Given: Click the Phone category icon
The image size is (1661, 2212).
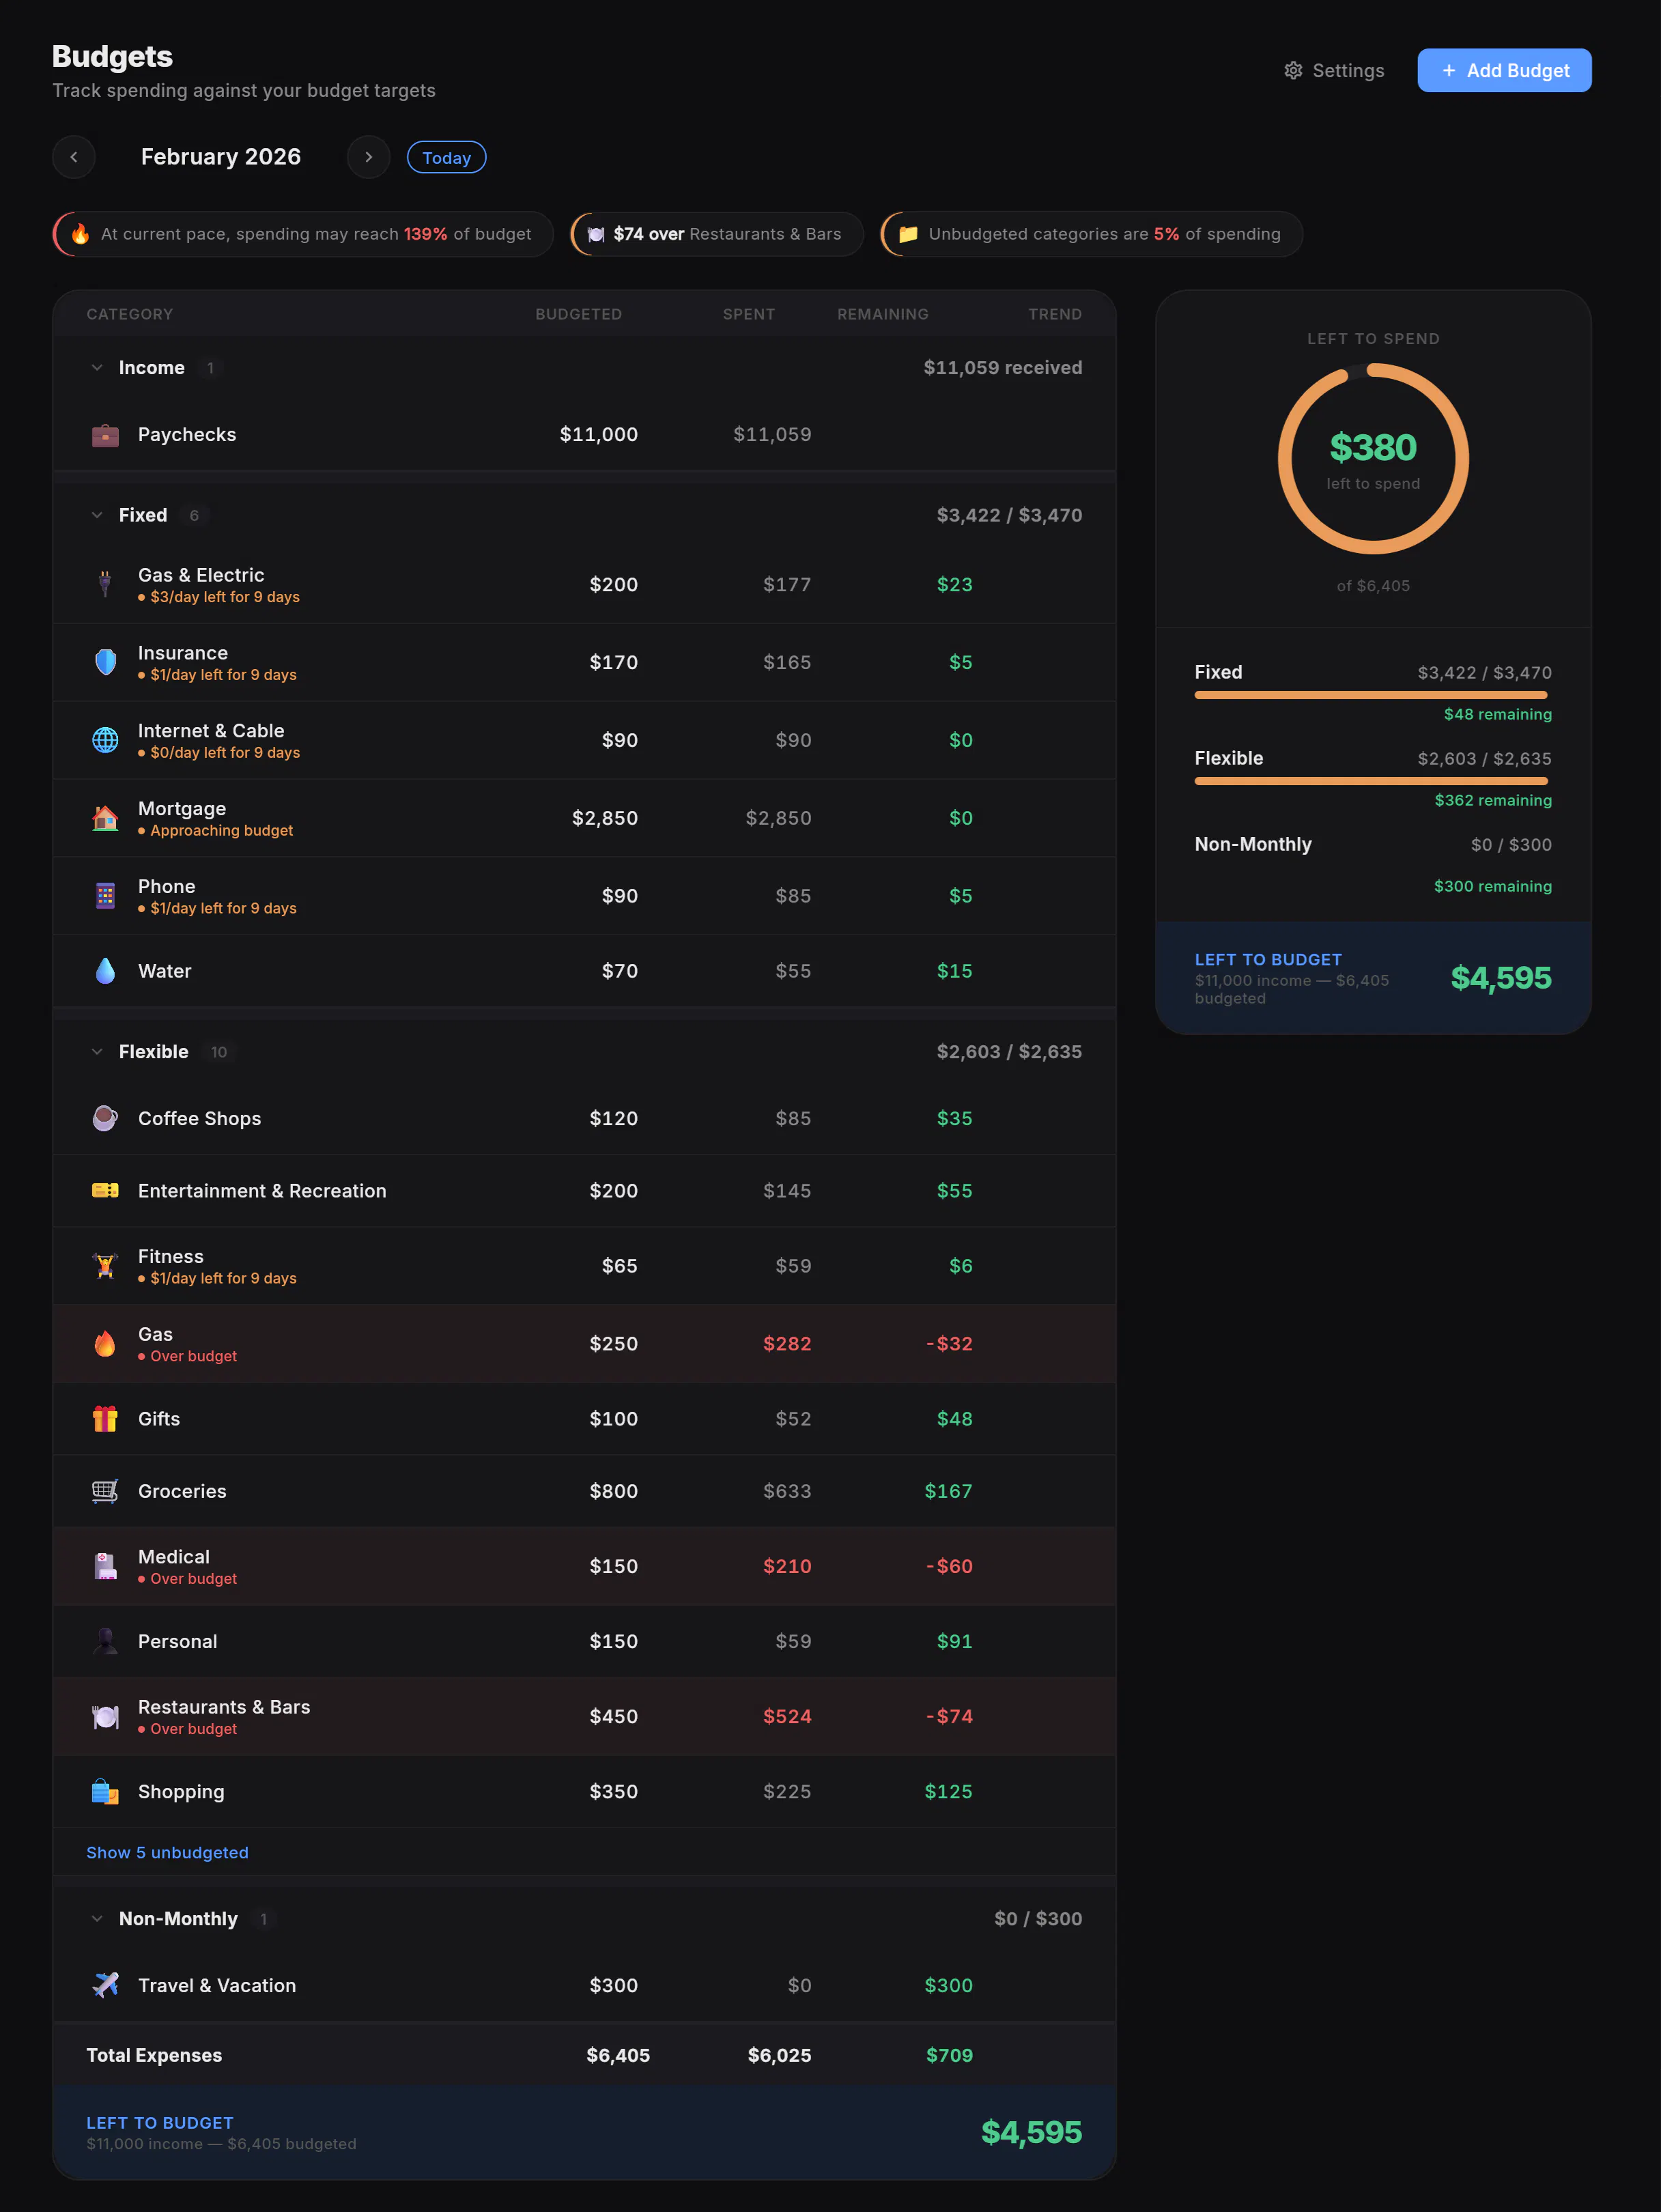Looking at the screenshot, I should 105,896.
